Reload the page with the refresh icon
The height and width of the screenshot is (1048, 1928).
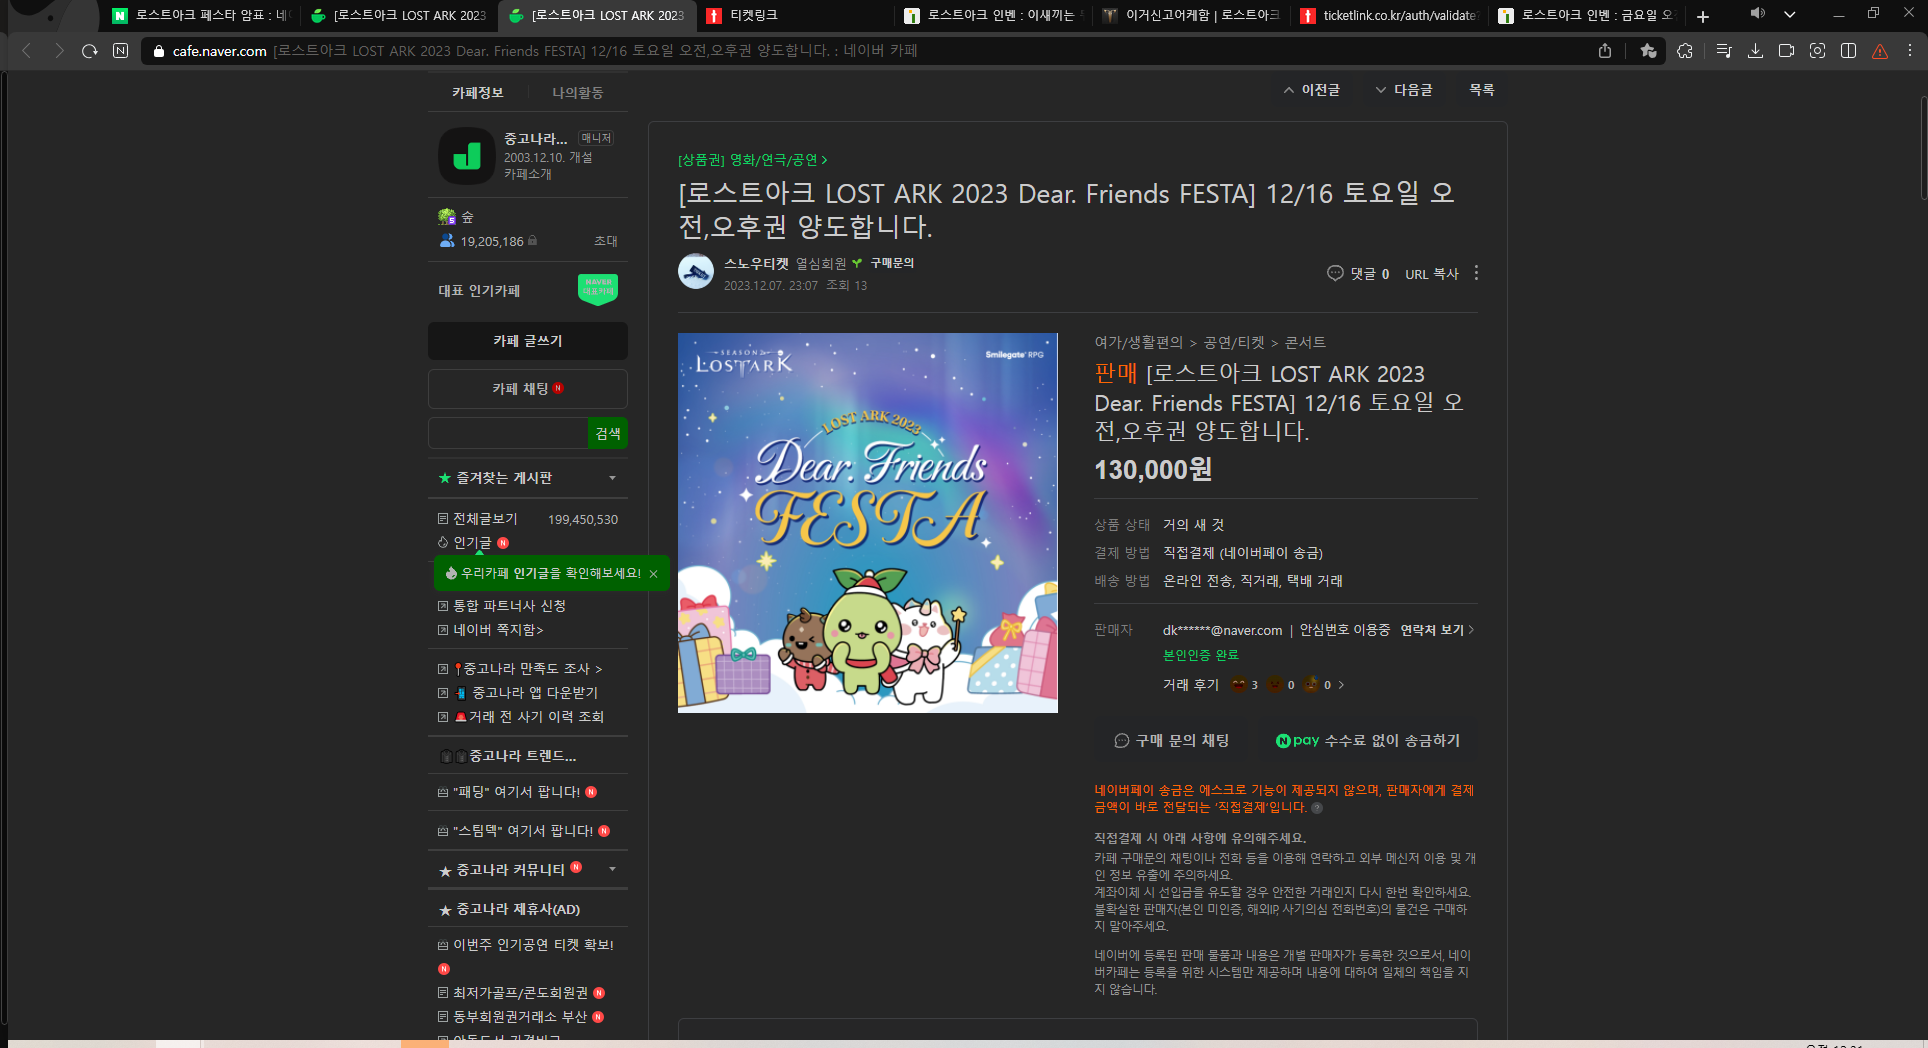(x=90, y=51)
